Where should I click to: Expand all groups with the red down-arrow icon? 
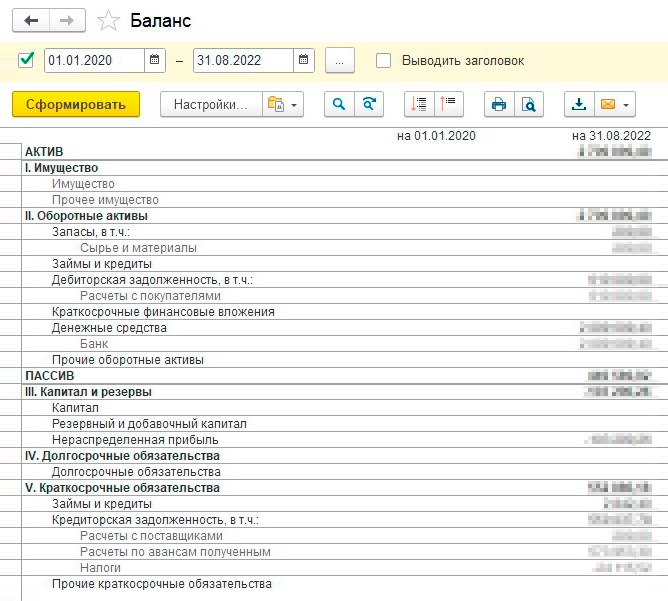(x=419, y=104)
